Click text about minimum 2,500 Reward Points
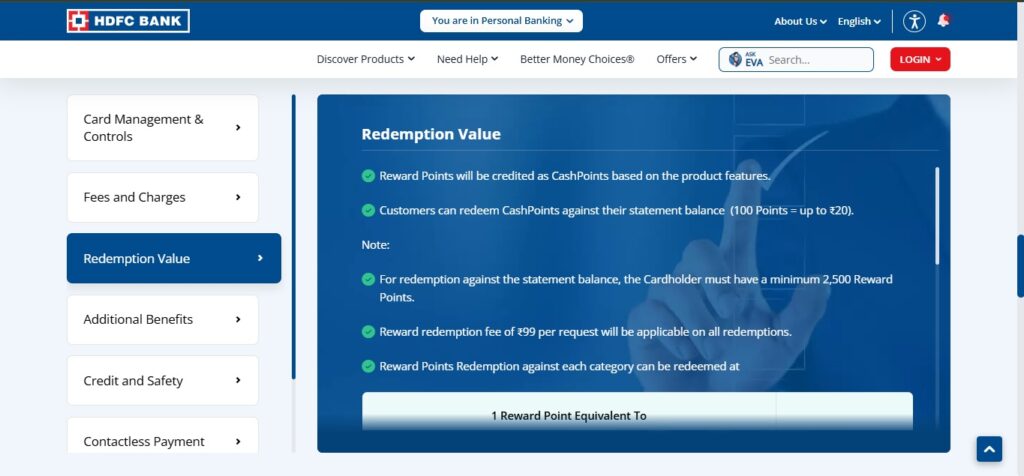The height and width of the screenshot is (476, 1024). point(635,288)
